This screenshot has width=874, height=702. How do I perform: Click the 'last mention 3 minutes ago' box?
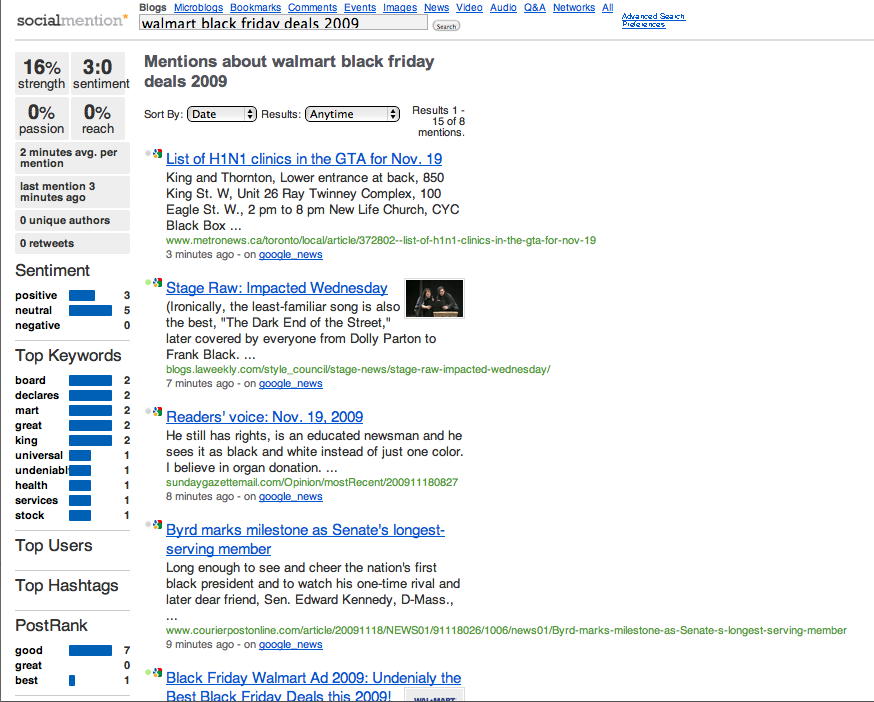[72, 192]
